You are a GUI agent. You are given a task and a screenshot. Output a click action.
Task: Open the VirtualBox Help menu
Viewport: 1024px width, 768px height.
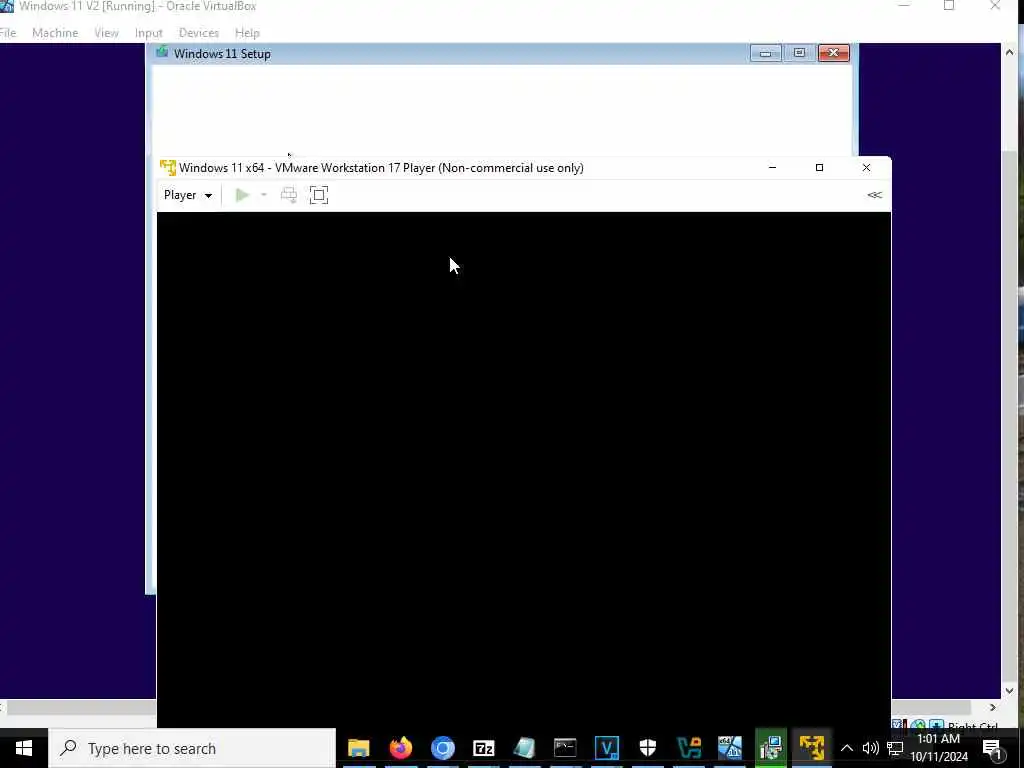(x=247, y=33)
